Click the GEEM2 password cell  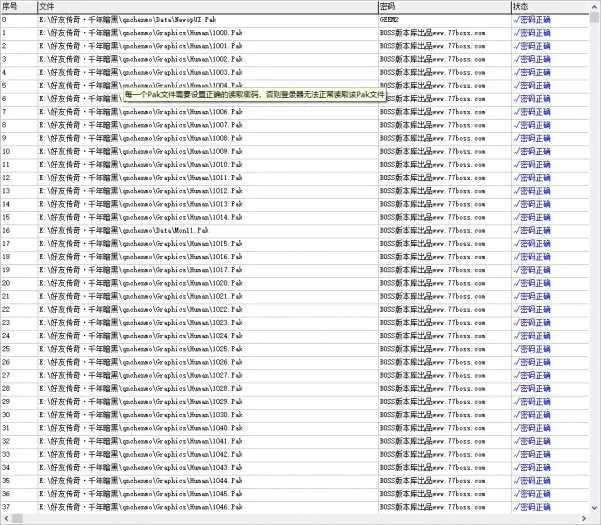point(389,20)
